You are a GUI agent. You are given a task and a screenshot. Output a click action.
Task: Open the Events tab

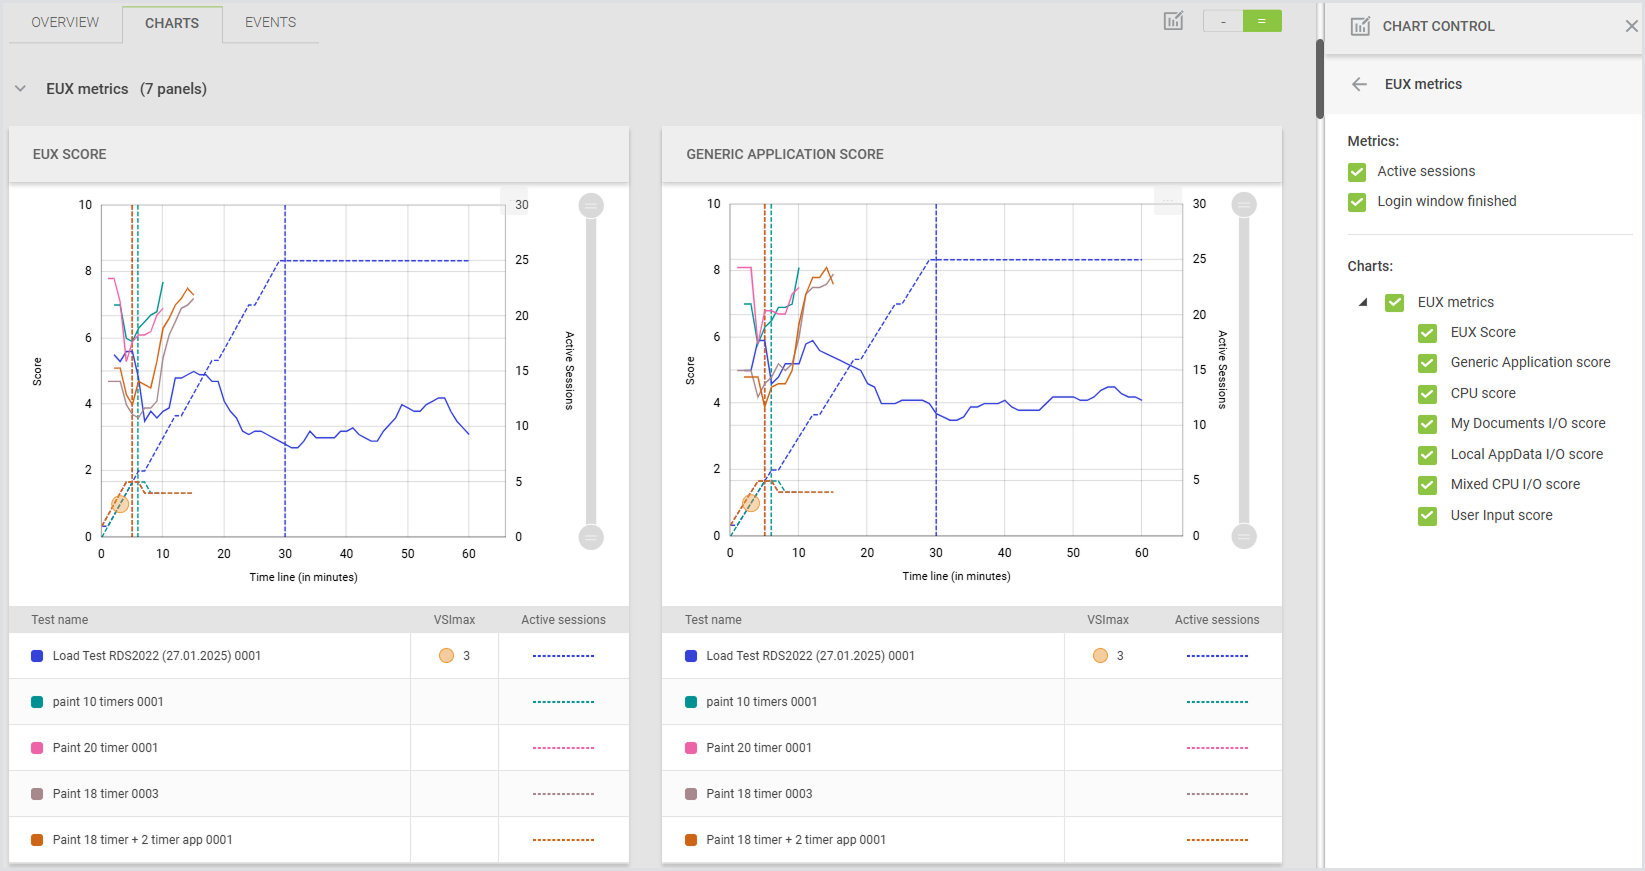pos(270,22)
